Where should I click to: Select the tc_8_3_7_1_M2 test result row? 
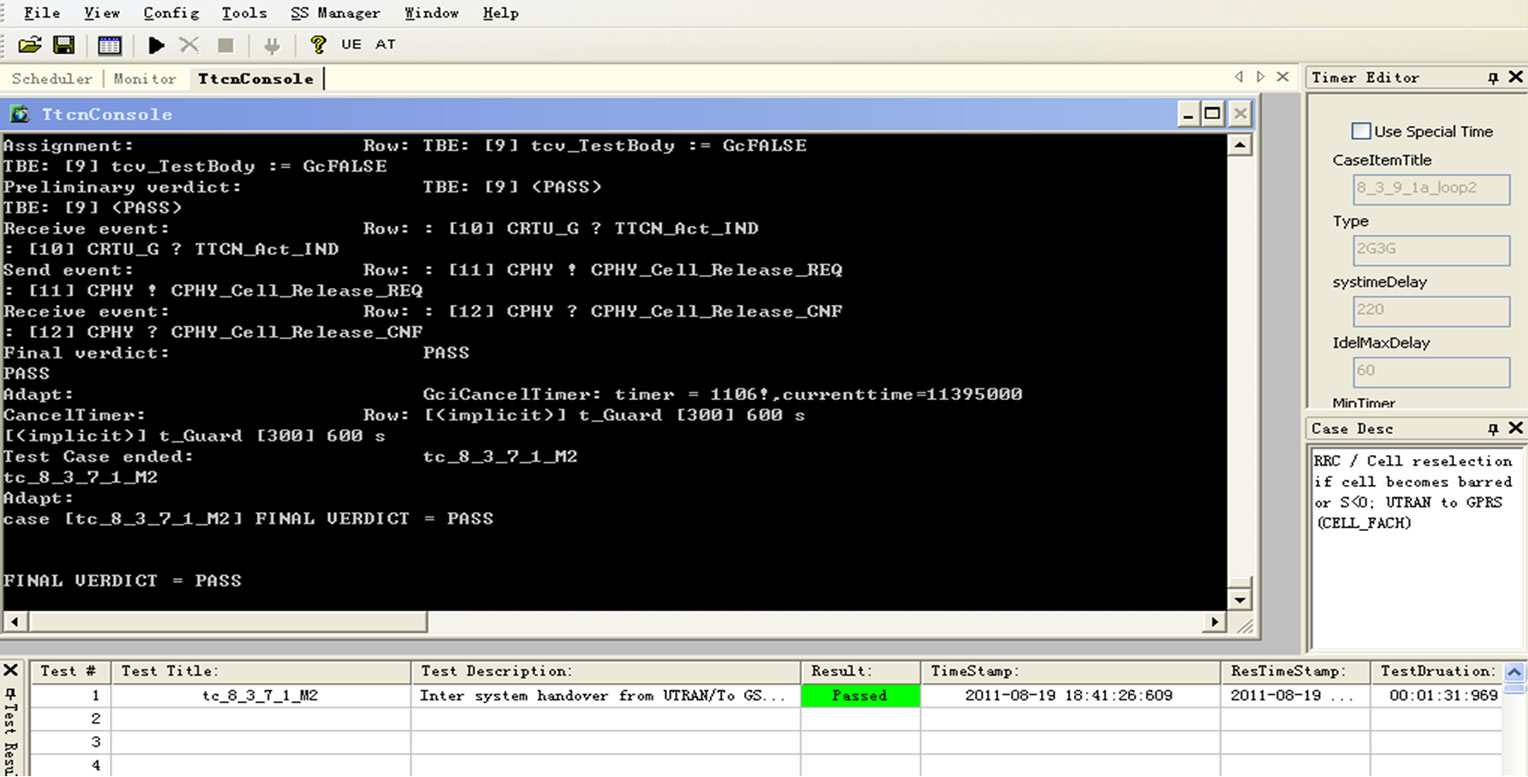pyautogui.click(x=259, y=696)
